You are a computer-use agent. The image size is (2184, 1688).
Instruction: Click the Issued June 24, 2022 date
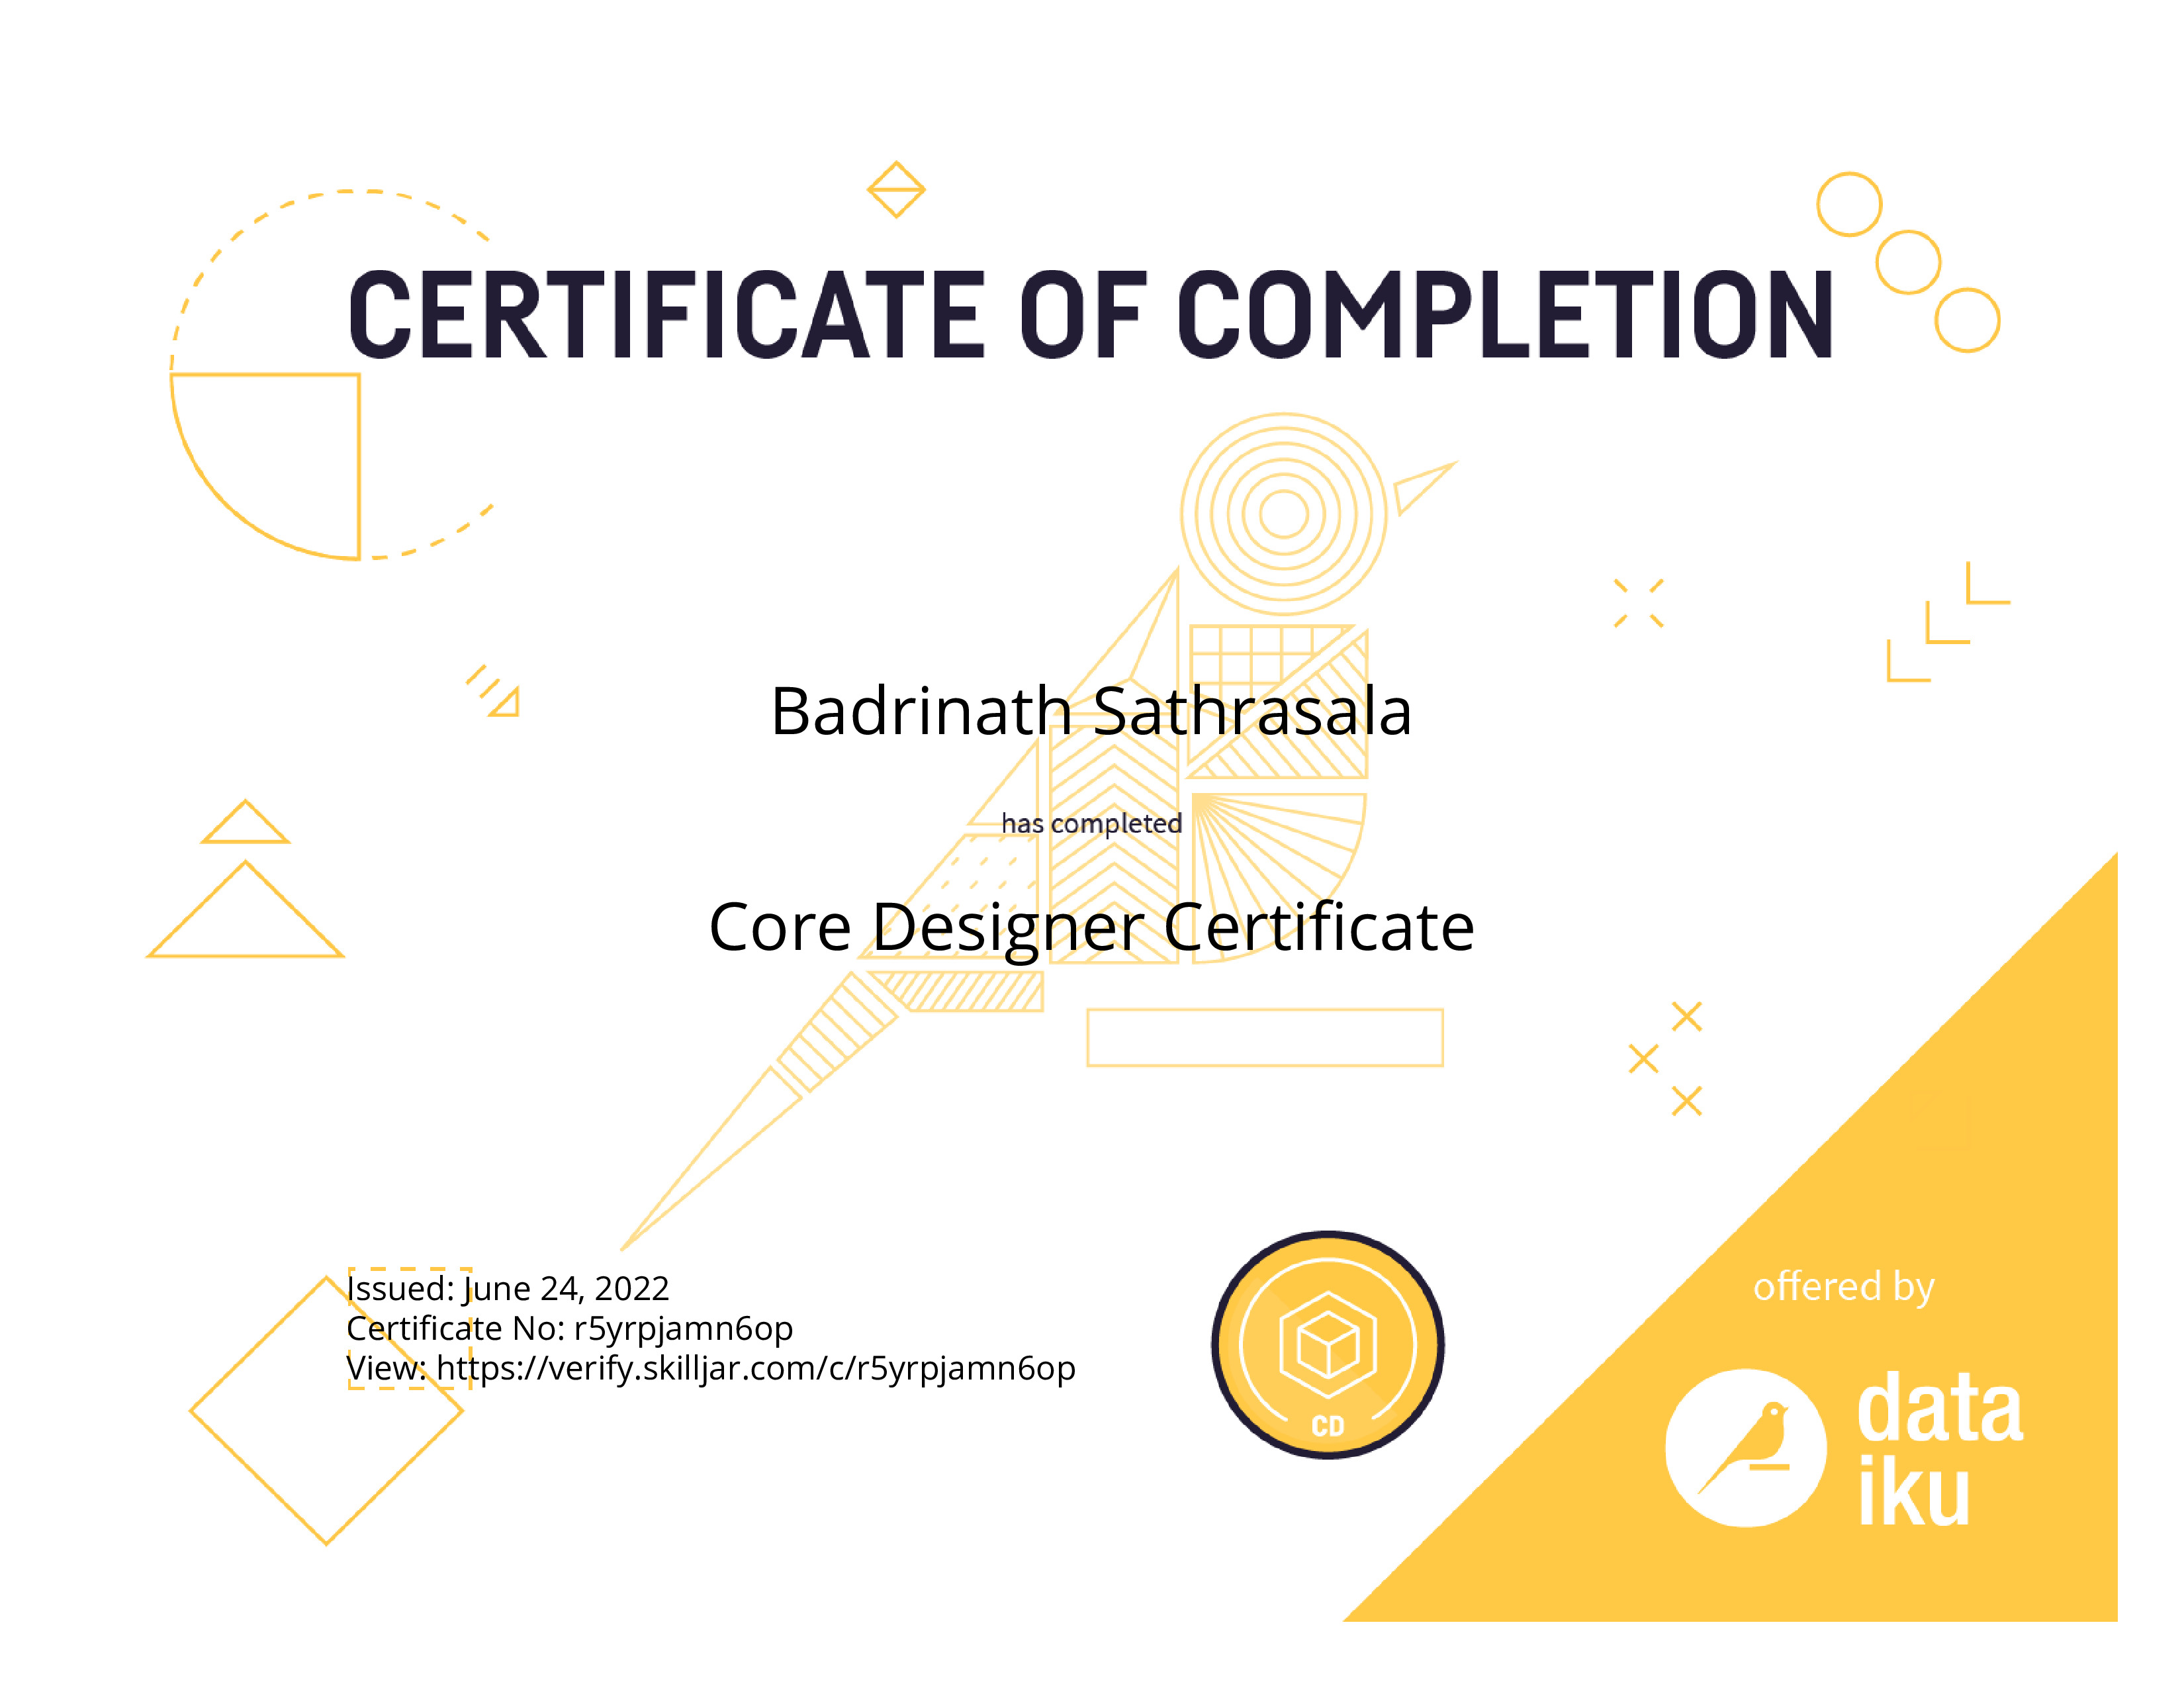(x=508, y=1288)
